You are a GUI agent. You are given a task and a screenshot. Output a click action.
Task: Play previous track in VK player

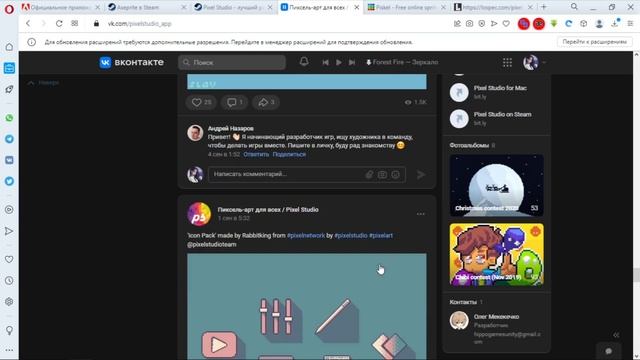(325, 62)
